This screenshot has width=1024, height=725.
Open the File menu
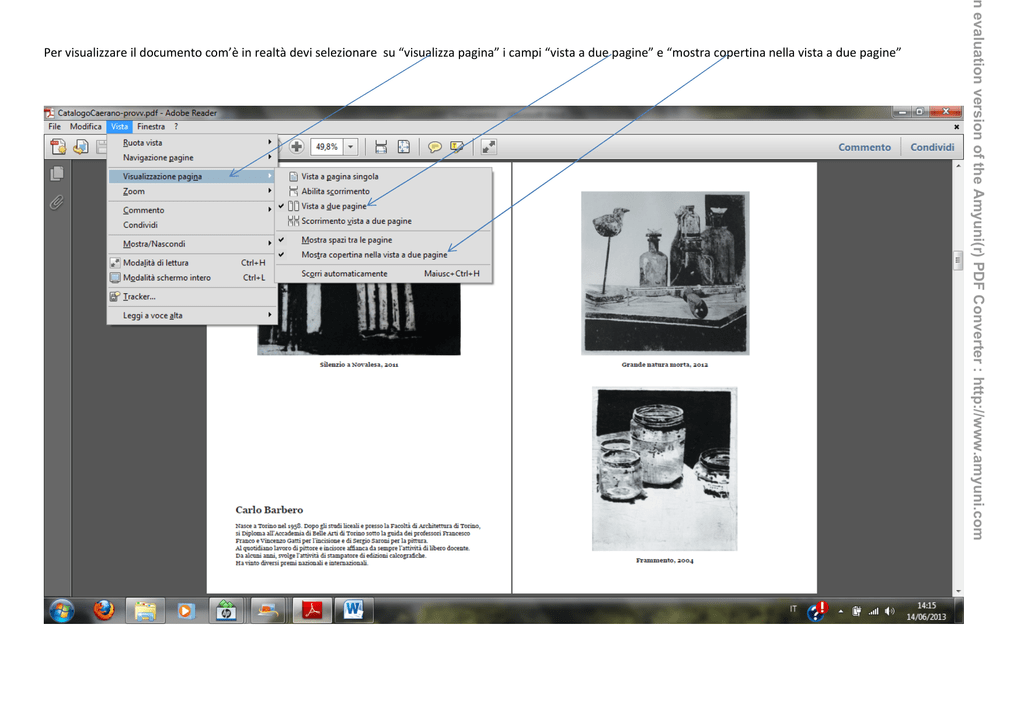click(54, 127)
